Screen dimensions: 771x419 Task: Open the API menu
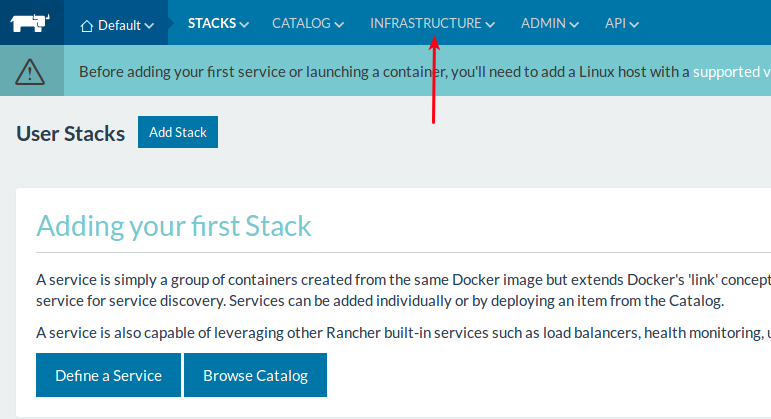[622, 23]
